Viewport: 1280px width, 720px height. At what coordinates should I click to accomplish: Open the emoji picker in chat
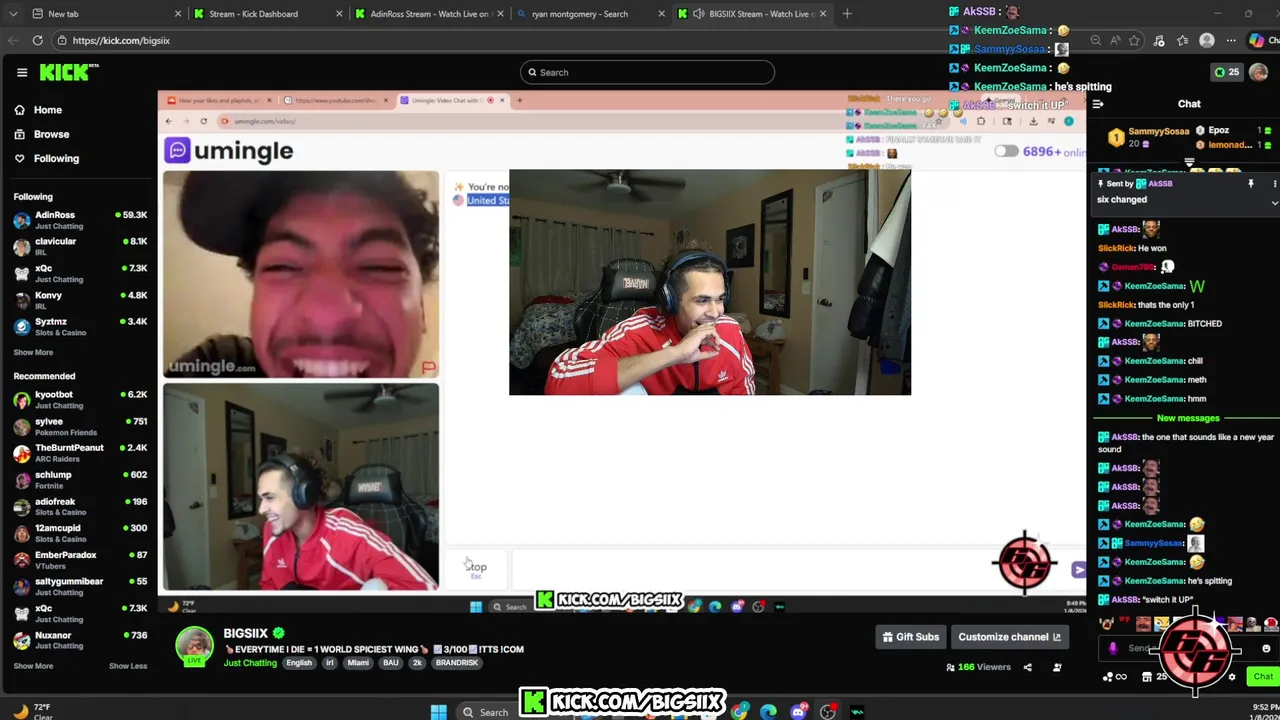pos(1266,648)
